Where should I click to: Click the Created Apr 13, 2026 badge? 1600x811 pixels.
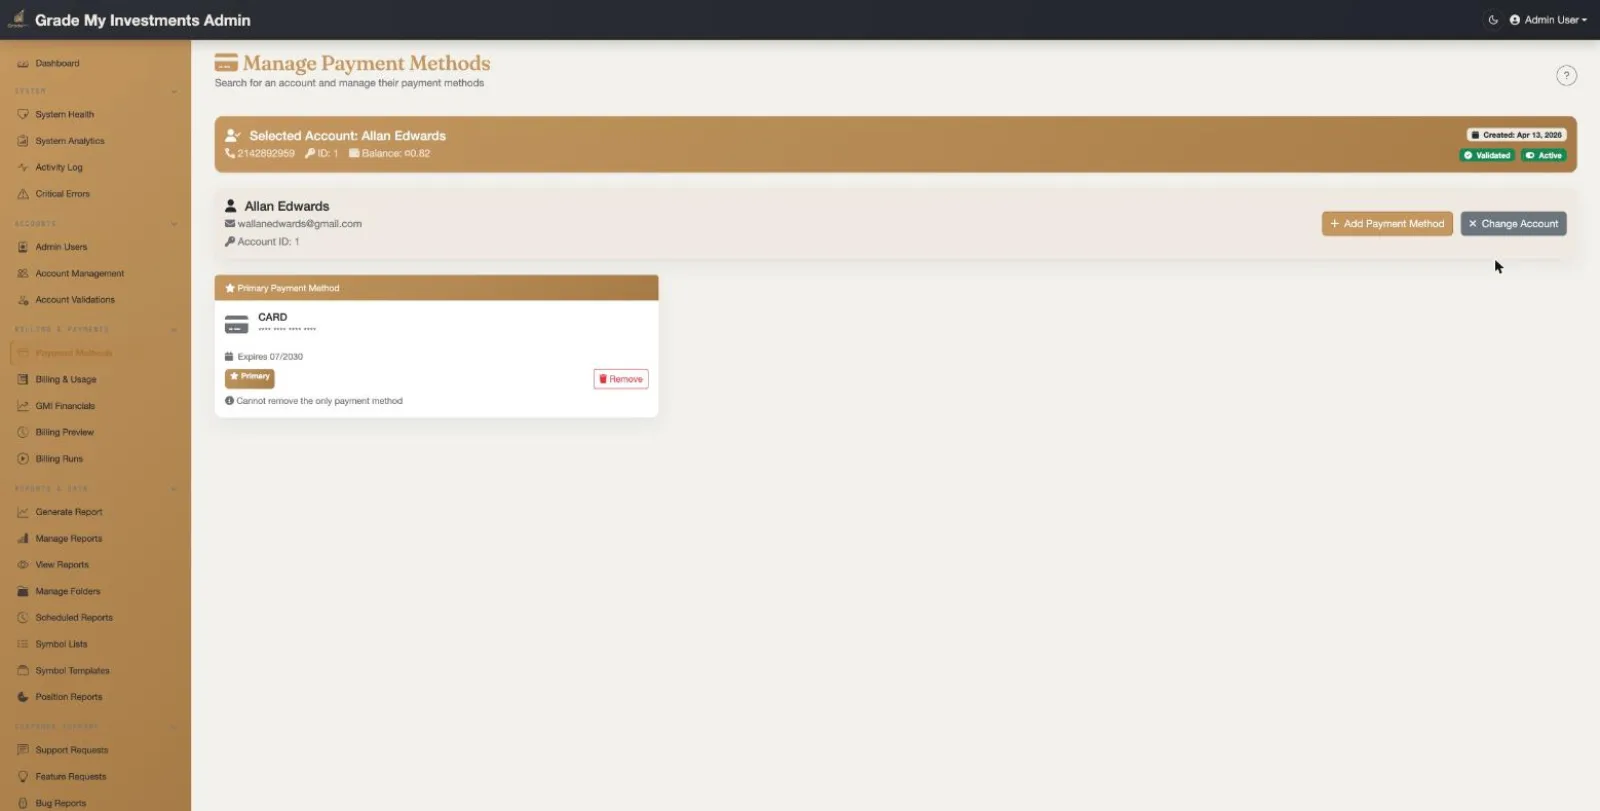point(1517,135)
